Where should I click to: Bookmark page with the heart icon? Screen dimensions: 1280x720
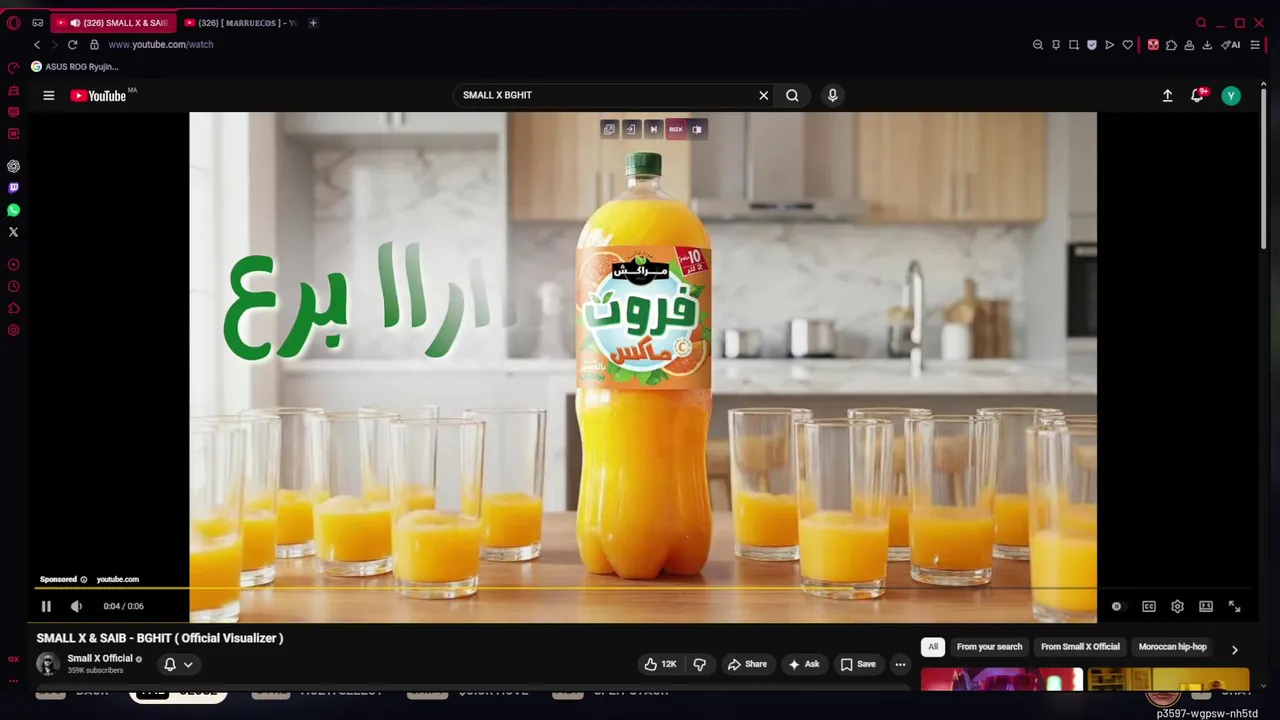[x=1128, y=45]
